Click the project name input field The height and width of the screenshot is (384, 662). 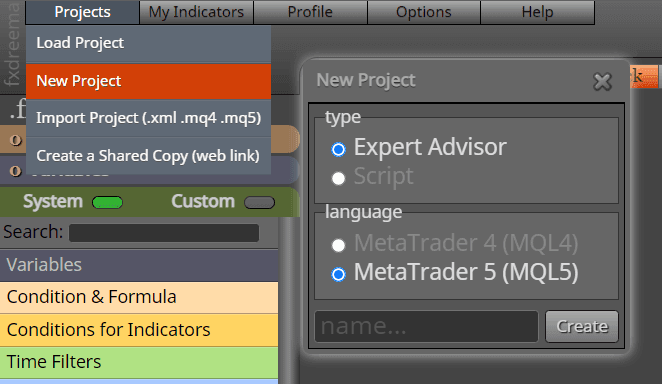(x=426, y=327)
